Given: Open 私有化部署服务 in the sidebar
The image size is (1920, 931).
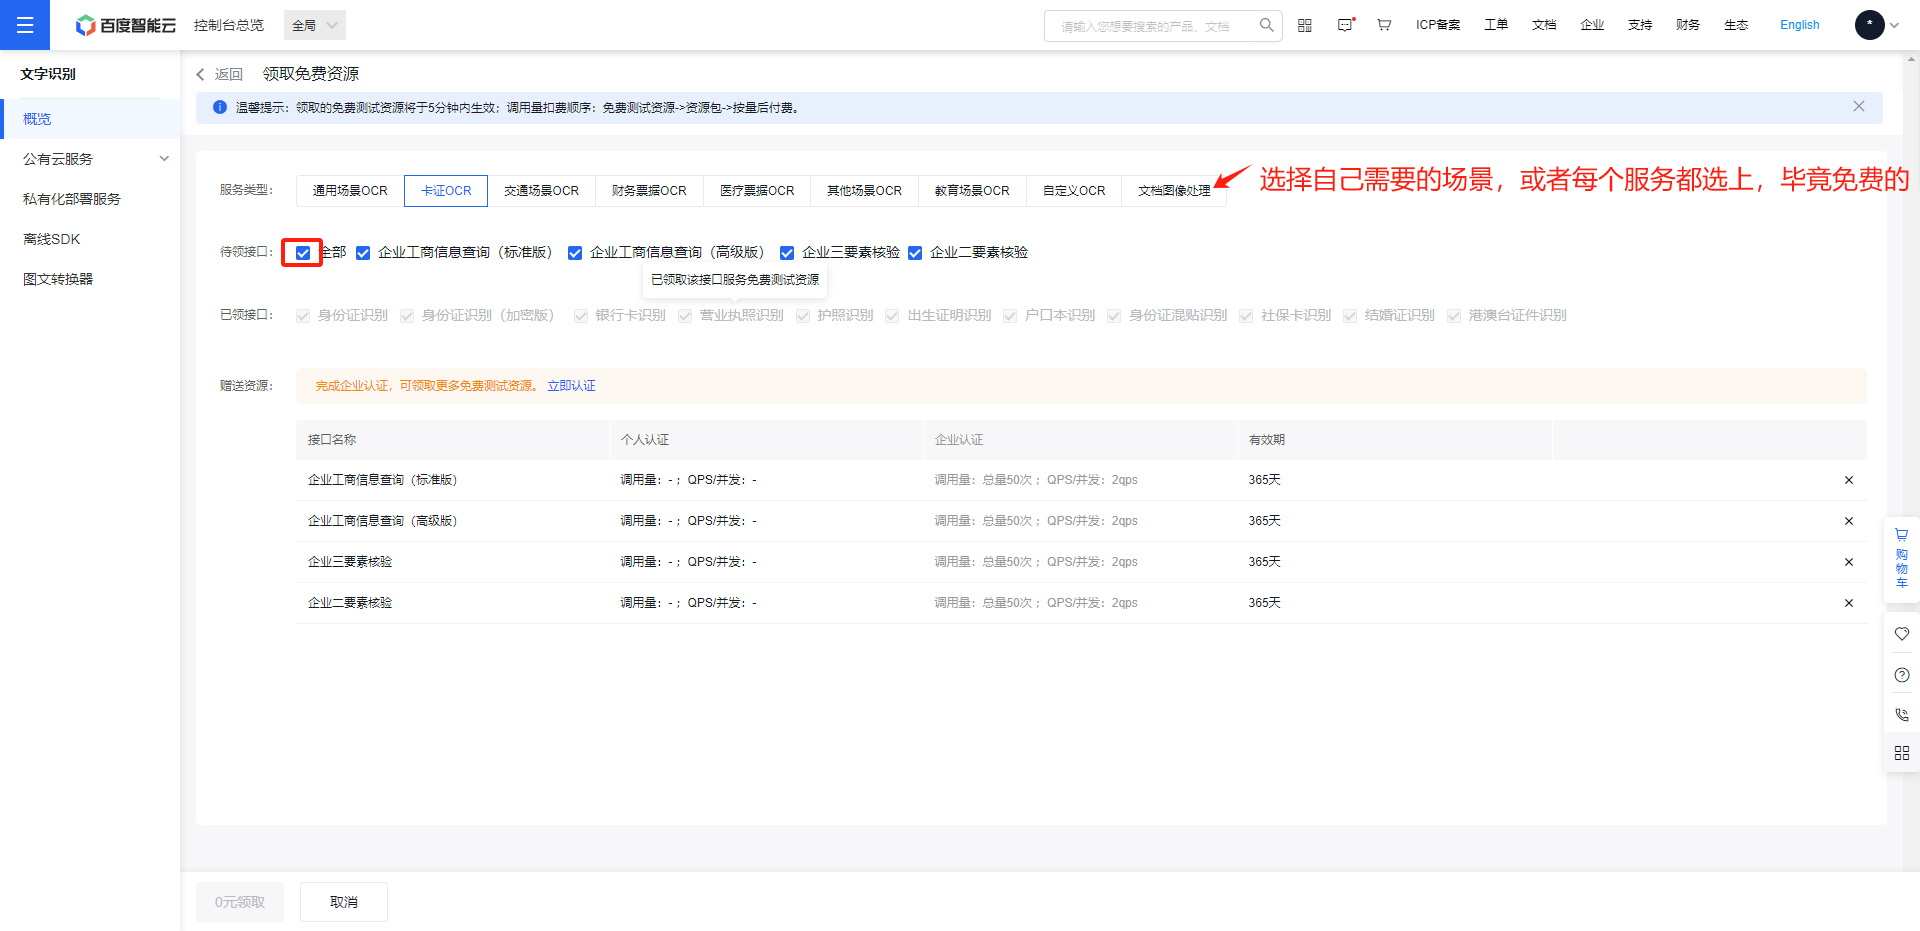Looking at the screenshot, I should point(90,199).
